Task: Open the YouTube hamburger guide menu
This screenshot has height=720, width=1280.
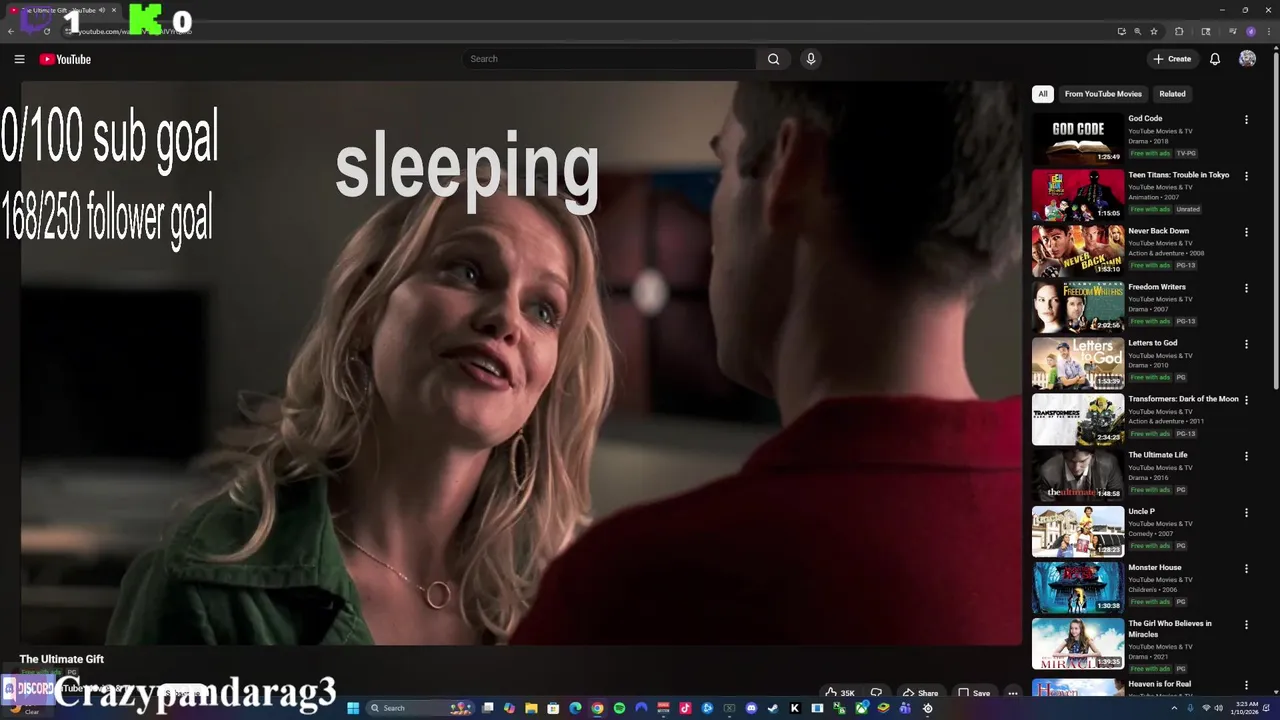Action: point(19,59)
